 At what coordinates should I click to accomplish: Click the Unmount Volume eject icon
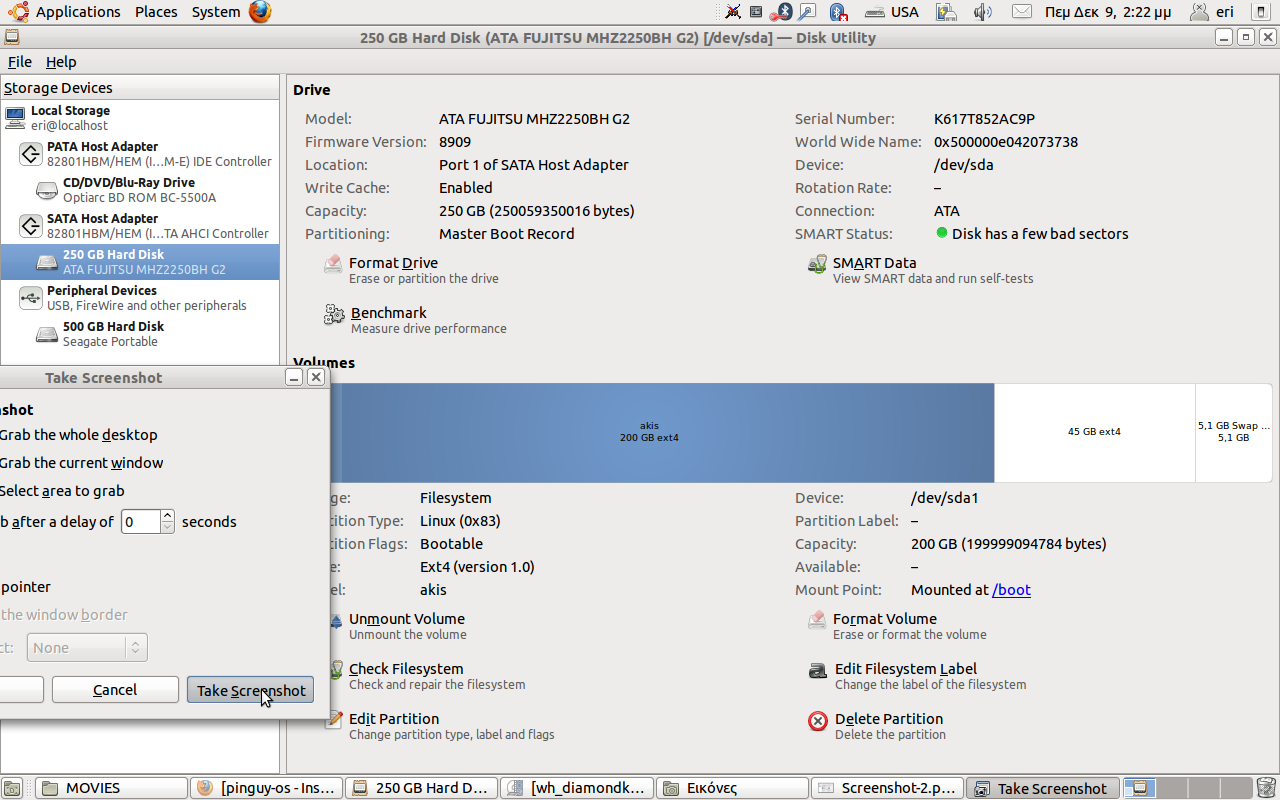(335, 620)
